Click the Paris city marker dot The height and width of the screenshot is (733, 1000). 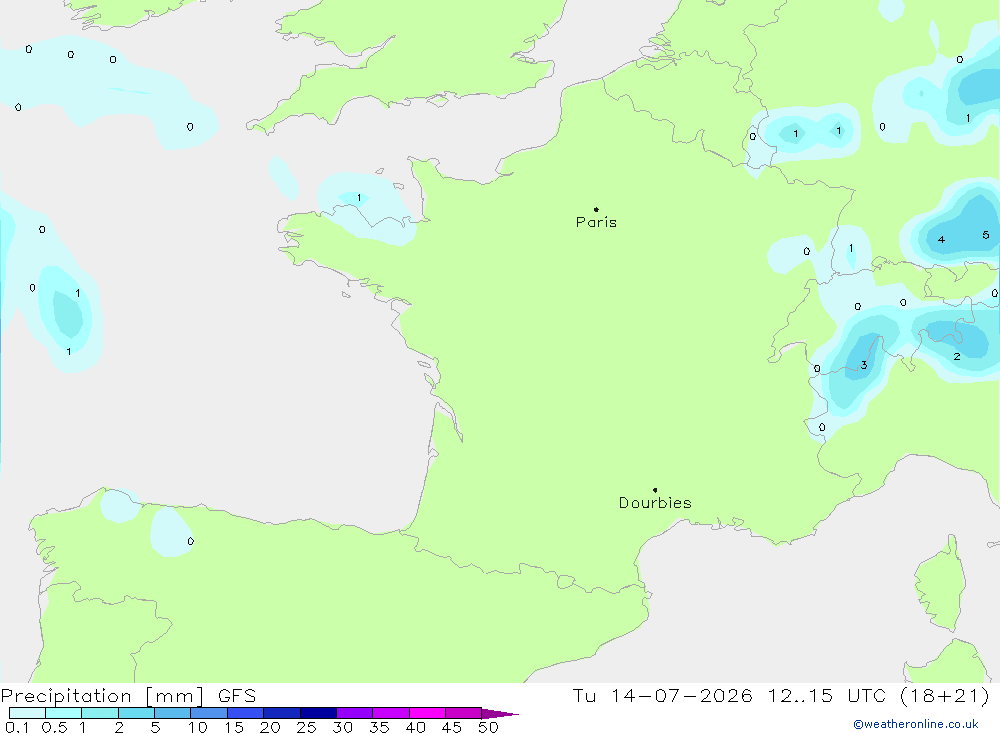pyautogui.click(x=596, y=209)
